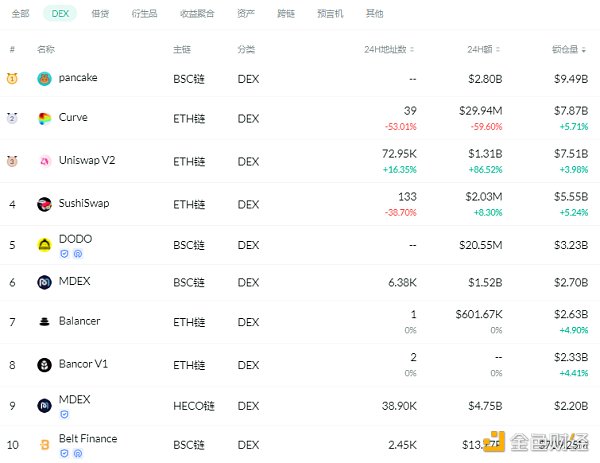Sort by 锁仓量 column arrow
Viewport: 600px width, 463px height.
[x=584, y=49]
